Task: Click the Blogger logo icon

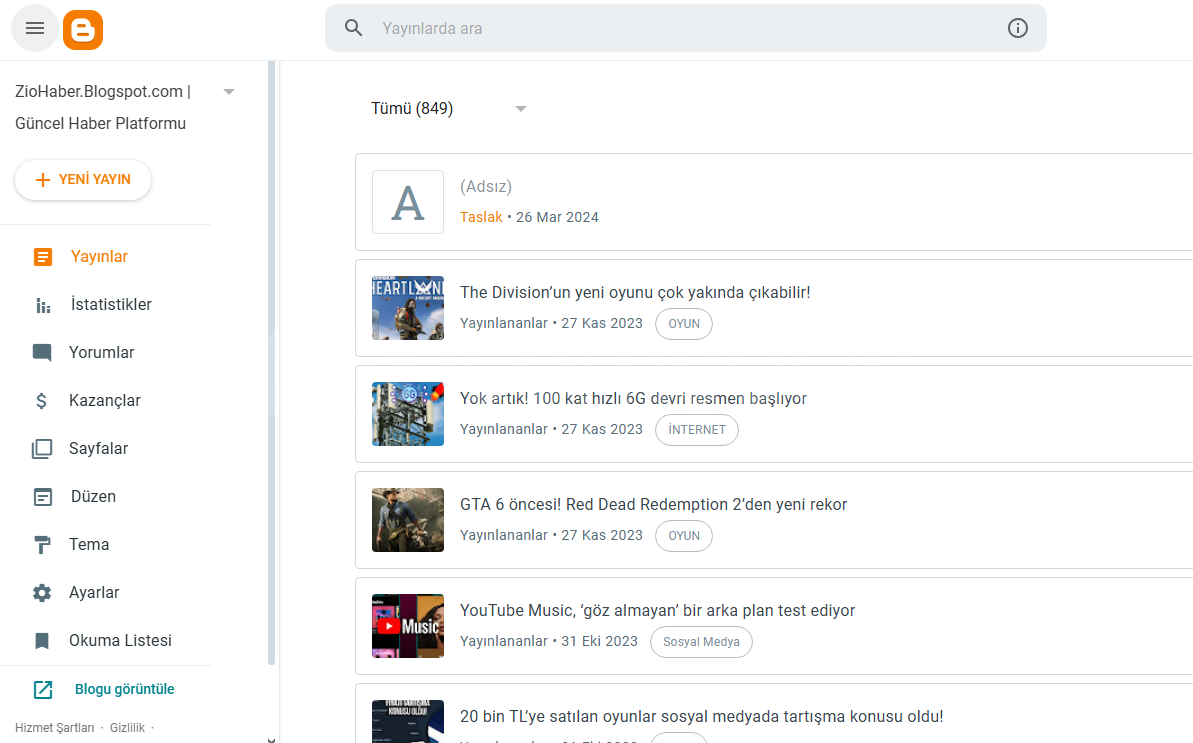Action: [x=83, y=30]
